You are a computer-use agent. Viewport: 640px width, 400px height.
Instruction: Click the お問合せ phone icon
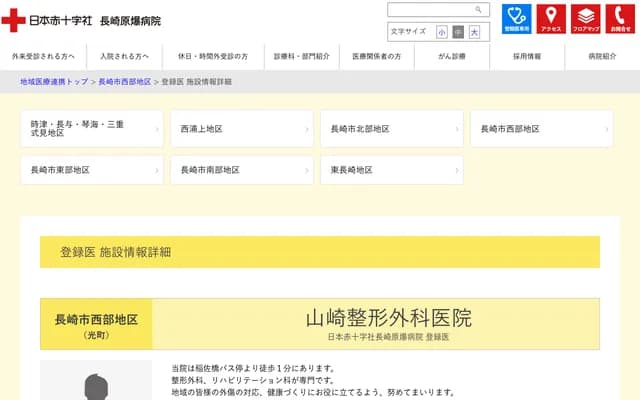620,19
